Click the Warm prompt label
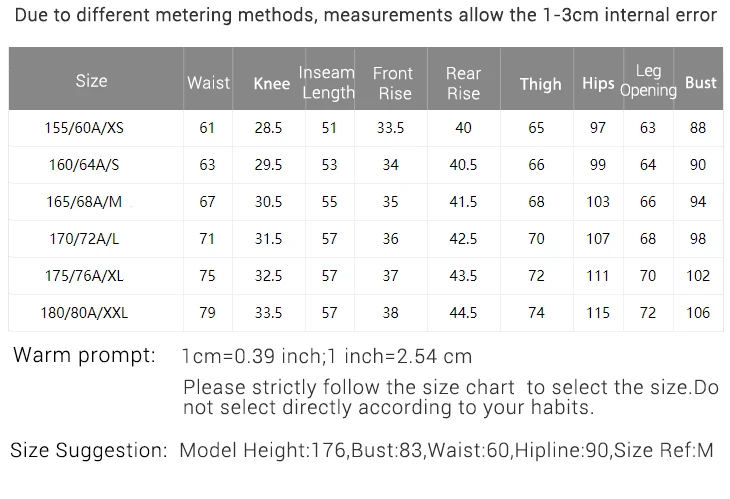Viewport: 730px width, 499px height. 84,355
